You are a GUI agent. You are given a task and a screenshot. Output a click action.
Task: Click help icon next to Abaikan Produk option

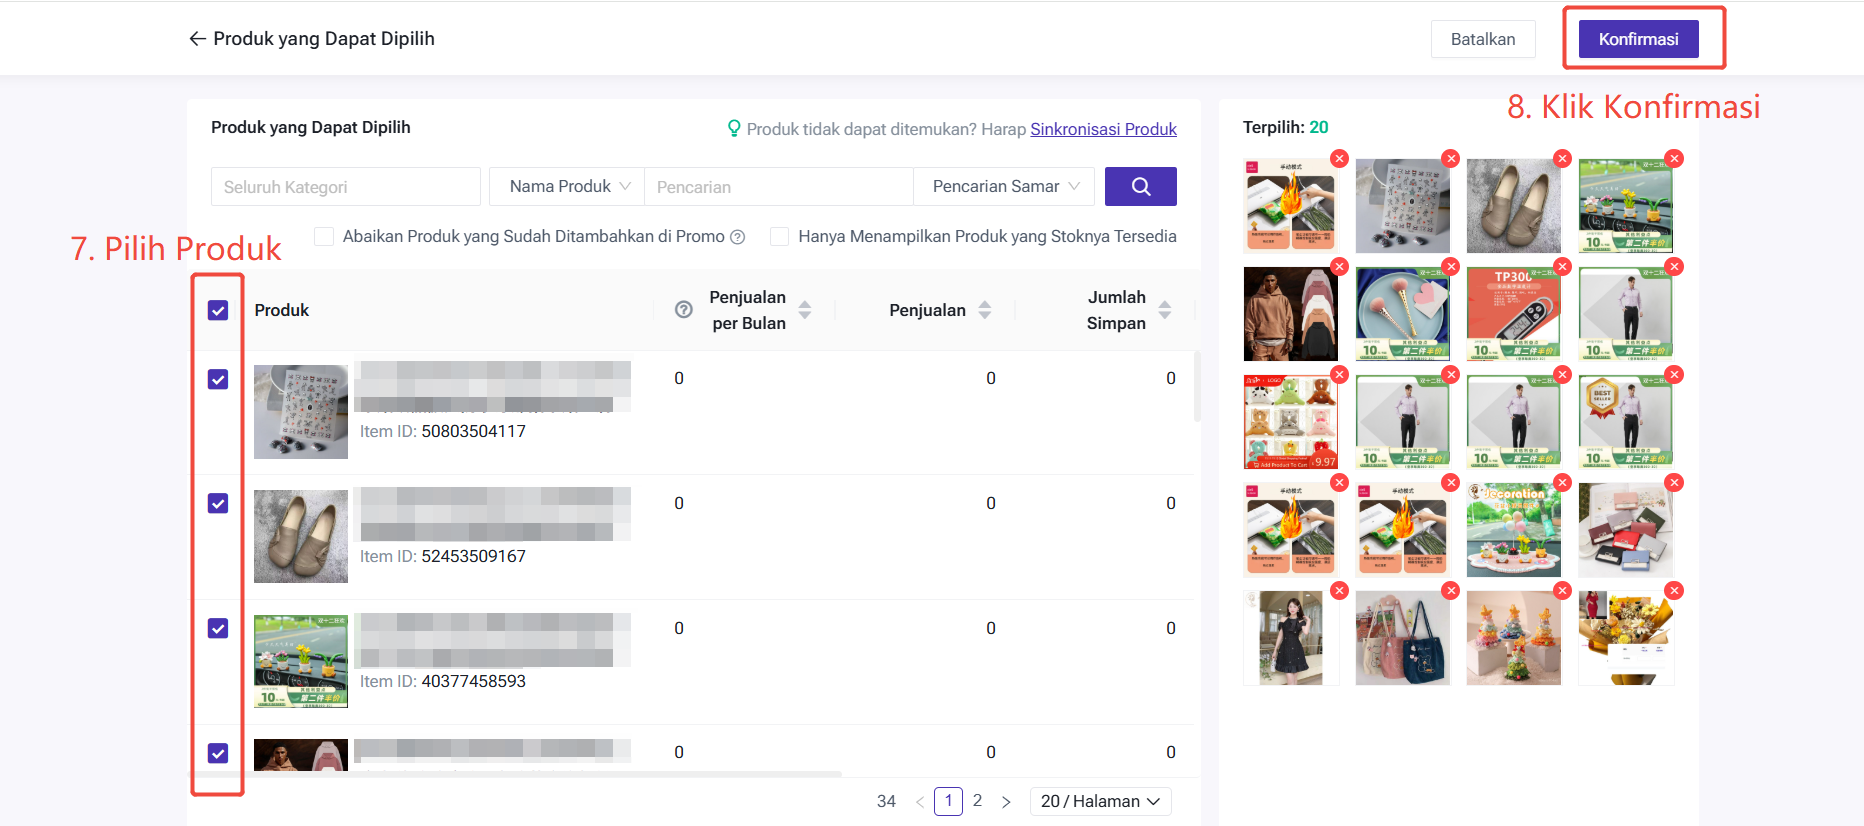click(738, 237)
